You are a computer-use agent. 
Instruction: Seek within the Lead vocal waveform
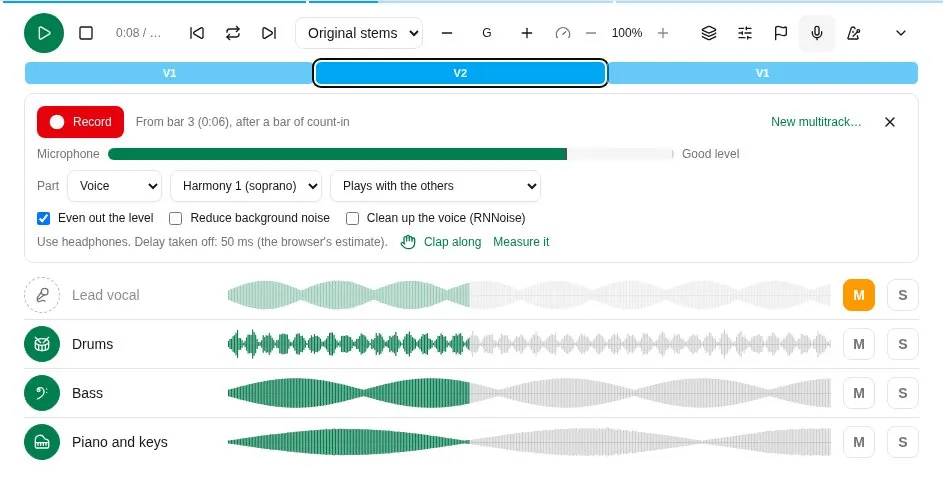[x=529, y=295]
